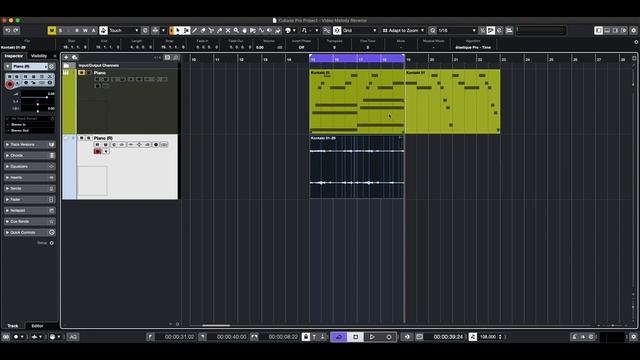Open the transport setup gear at bottom right
The image size is (640, 360).
633,337
